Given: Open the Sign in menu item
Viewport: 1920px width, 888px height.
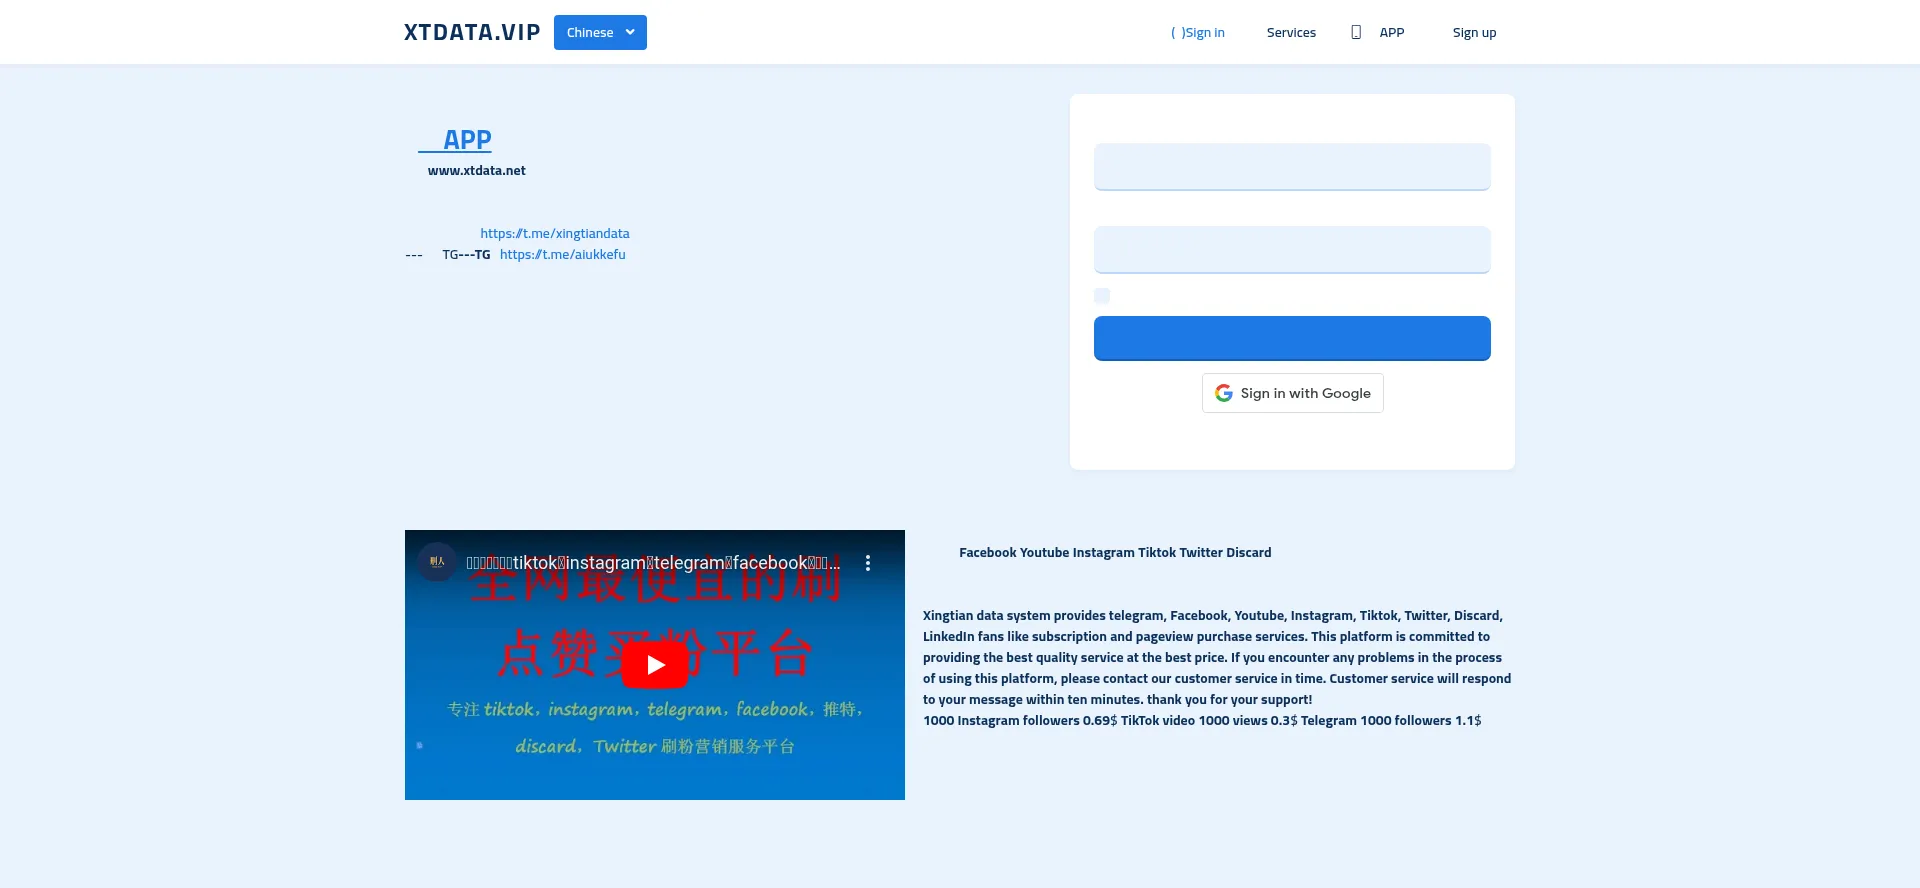Looking at the screenshot, I should click(1197, 32).
